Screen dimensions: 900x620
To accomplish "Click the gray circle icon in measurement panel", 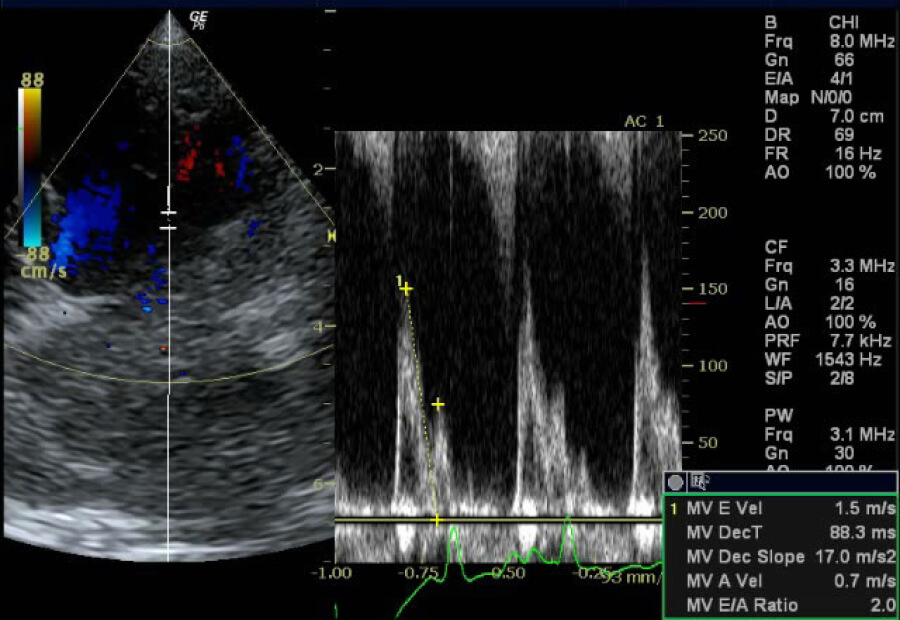I will click(676, 482).
